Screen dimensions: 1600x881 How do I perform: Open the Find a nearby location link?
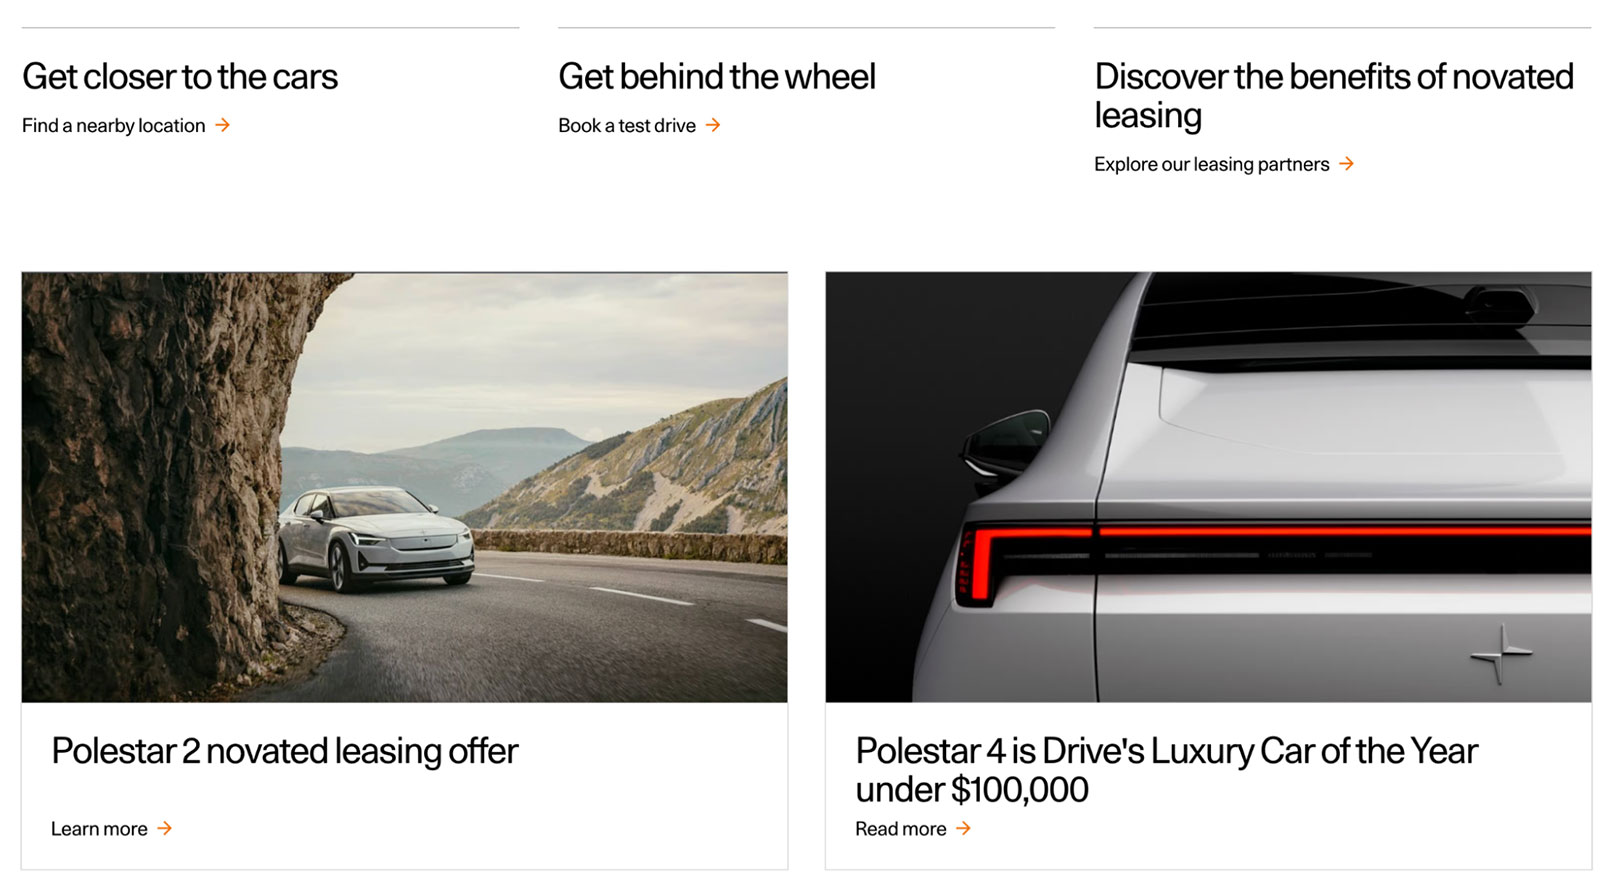(x=114, y=125)
